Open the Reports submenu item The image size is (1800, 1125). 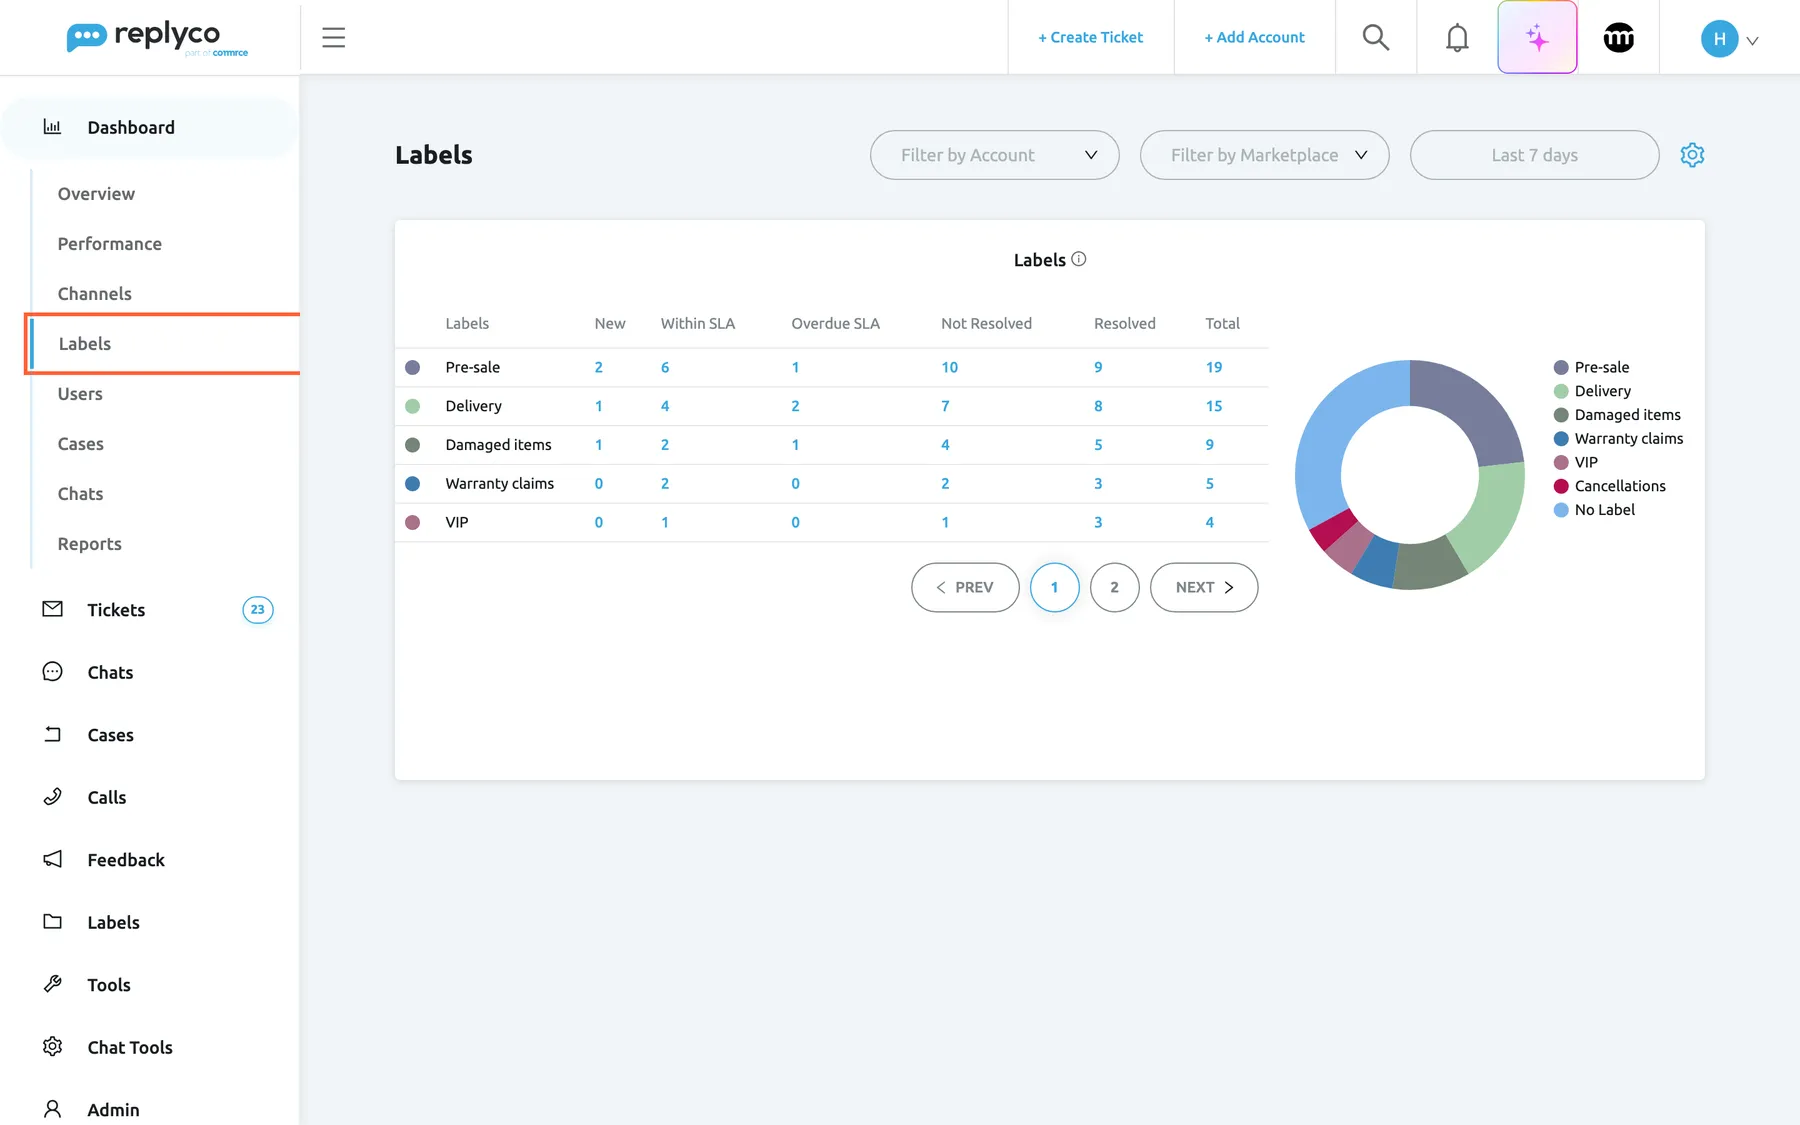pyautogui.click(x=90, y=544)
